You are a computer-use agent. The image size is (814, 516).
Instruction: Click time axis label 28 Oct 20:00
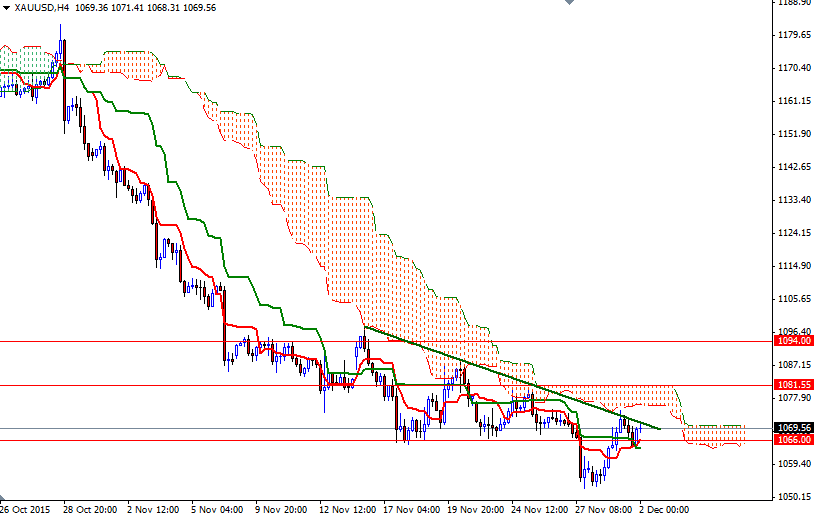[90, 509]
